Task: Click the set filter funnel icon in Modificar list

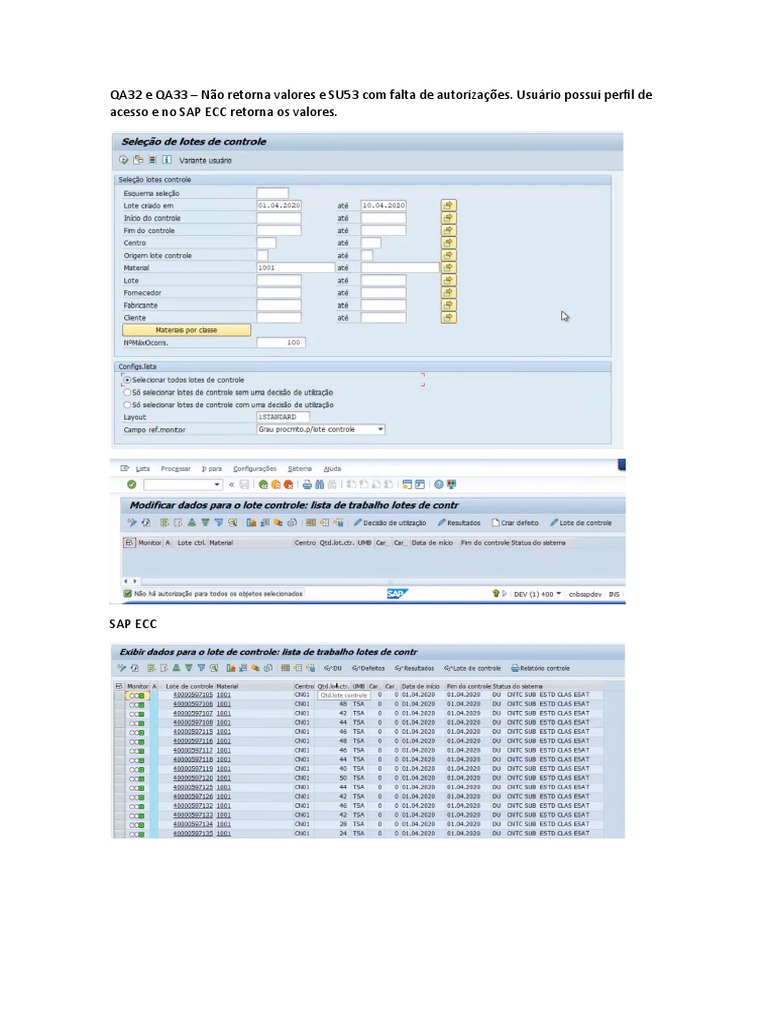Action: (x=219, y=522)
